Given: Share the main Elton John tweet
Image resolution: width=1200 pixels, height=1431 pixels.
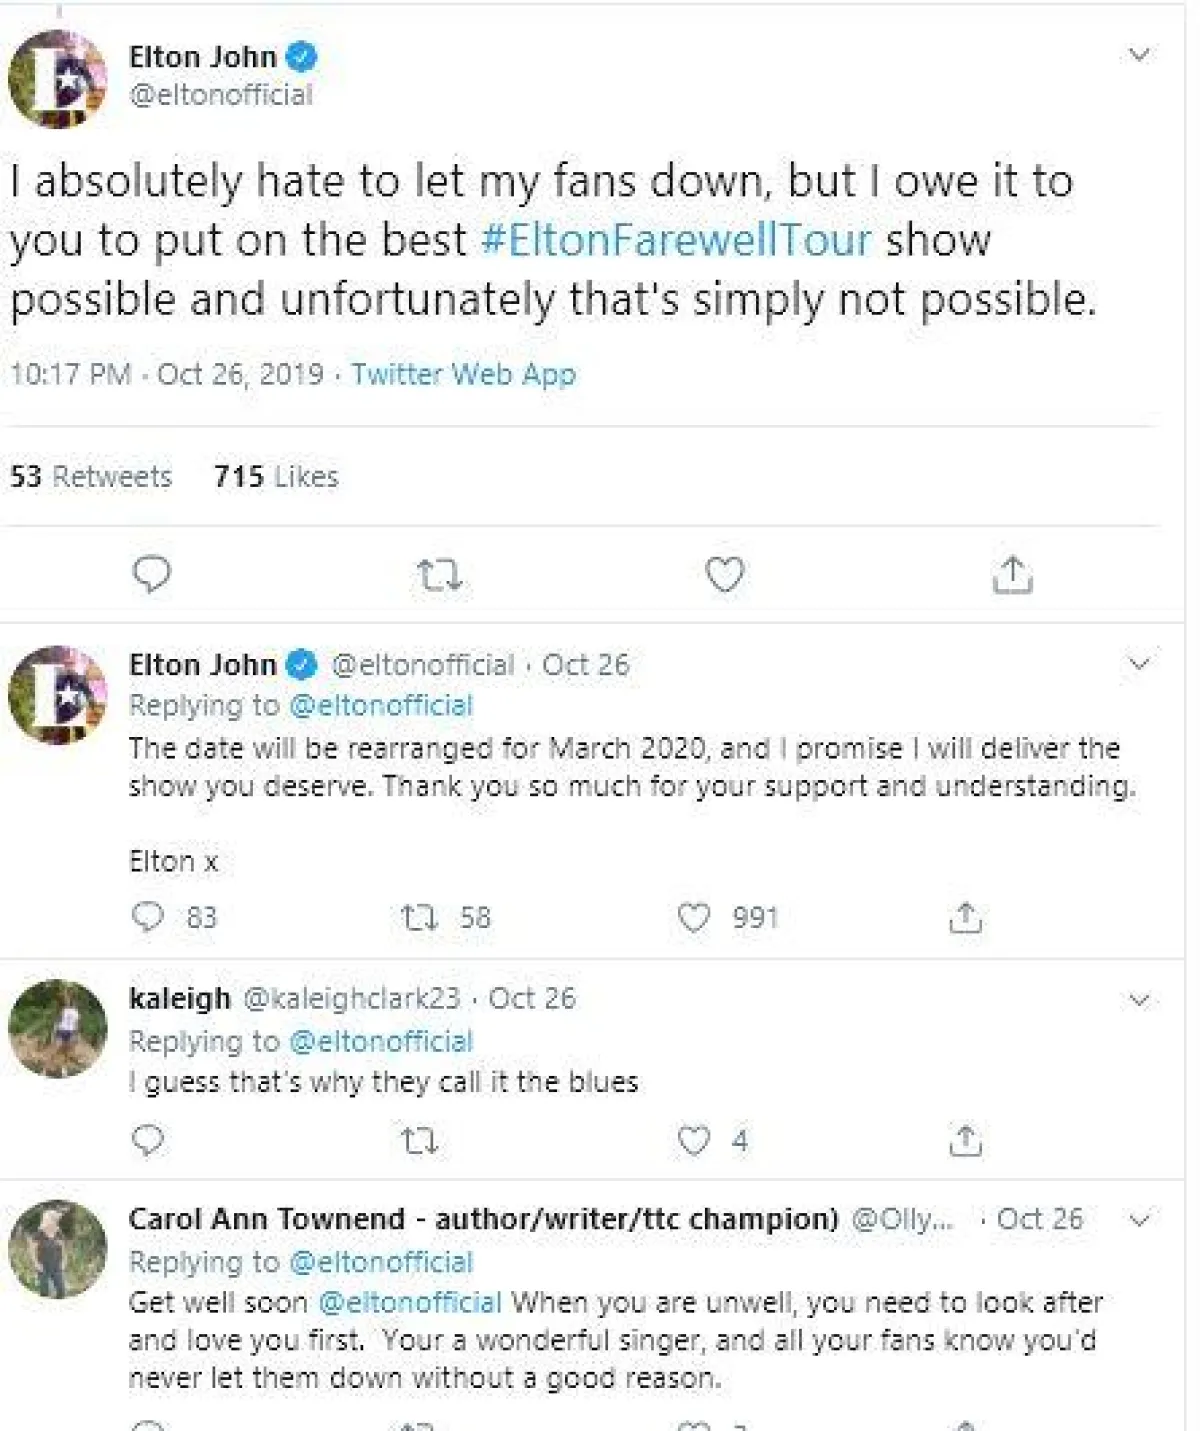Looking at the screenshot, I should [x=1012, y=575].
